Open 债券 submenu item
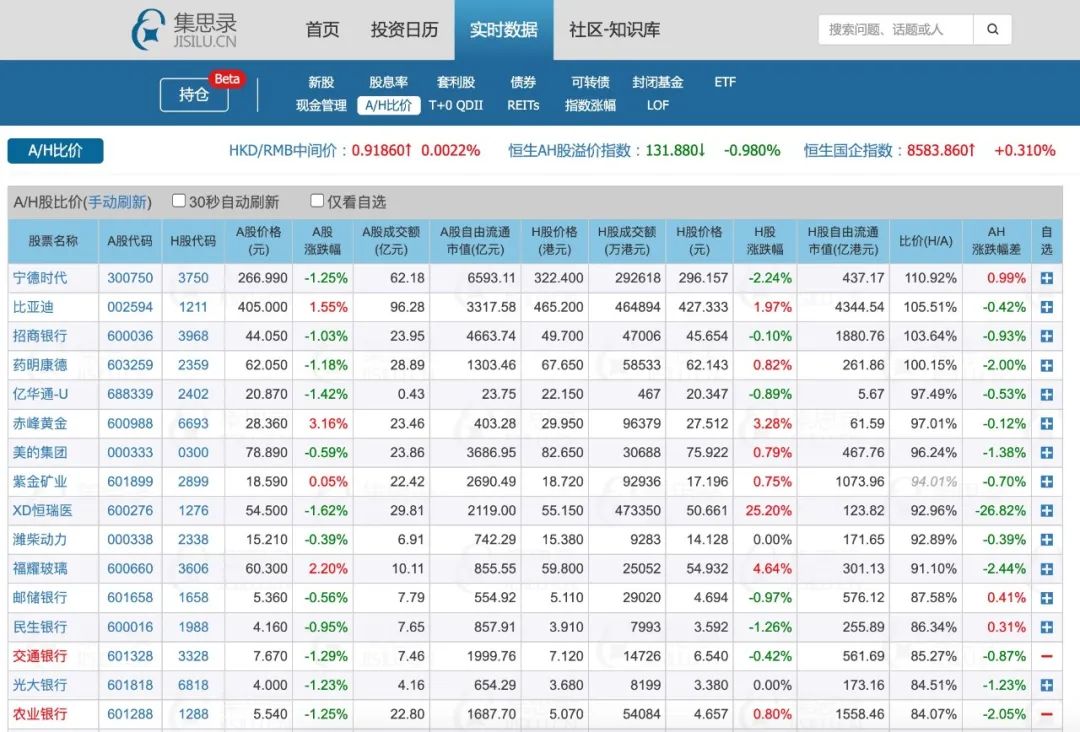 coord(523,82)
